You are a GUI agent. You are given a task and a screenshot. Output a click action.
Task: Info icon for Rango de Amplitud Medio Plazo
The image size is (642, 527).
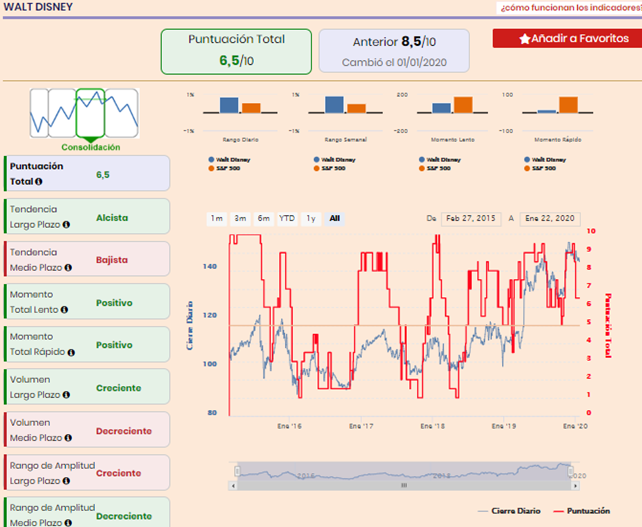[x=68, y=522]
